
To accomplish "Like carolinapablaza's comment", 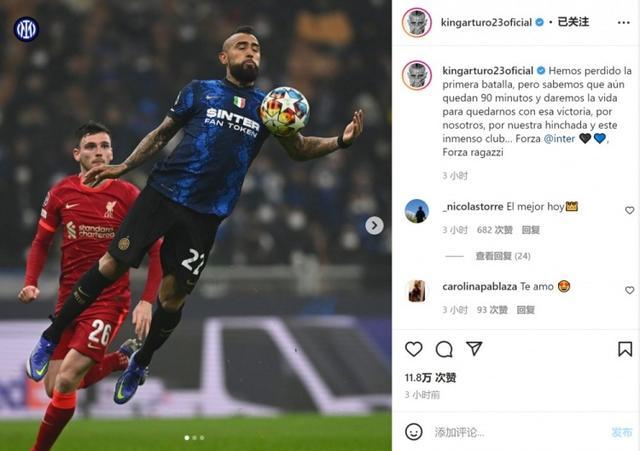I will click(x=629, y=290).
